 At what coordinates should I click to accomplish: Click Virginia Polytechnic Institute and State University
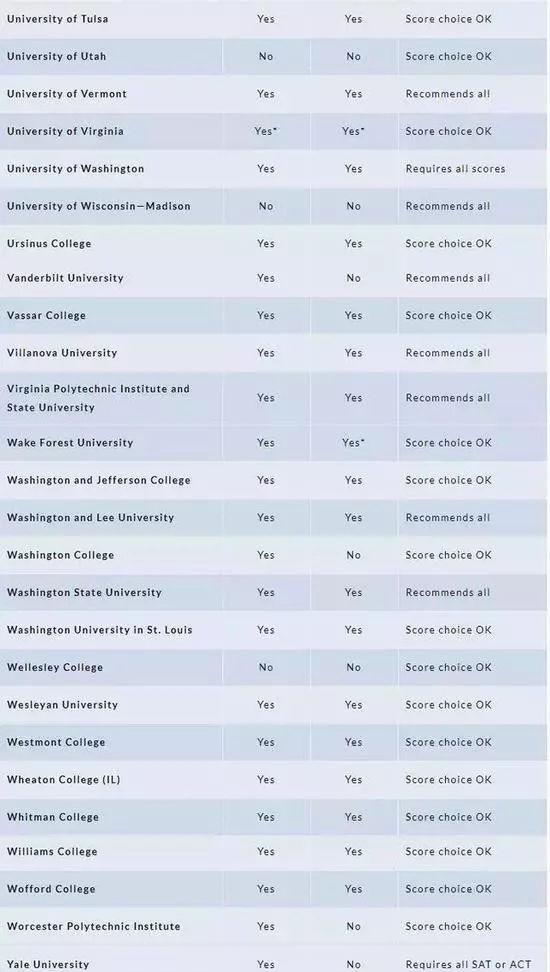[x=98, y=399]
